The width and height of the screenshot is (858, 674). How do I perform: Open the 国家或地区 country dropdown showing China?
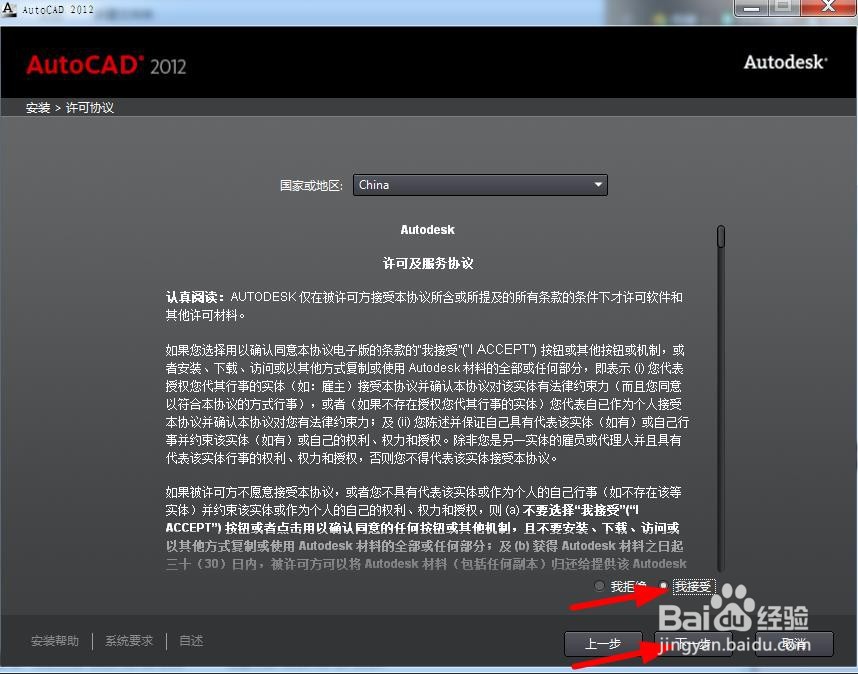pyautogui.click(x=480, y=185)
